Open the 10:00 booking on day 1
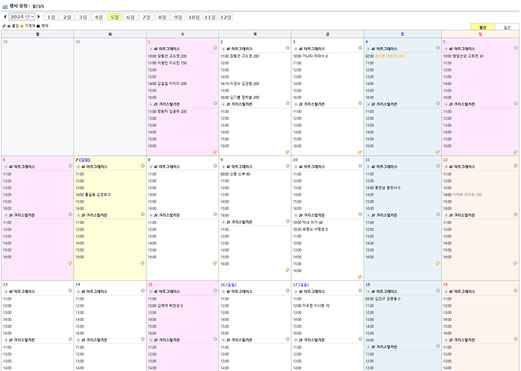The width and height of the screenshot is (521, 371). [x=167, y=56]
